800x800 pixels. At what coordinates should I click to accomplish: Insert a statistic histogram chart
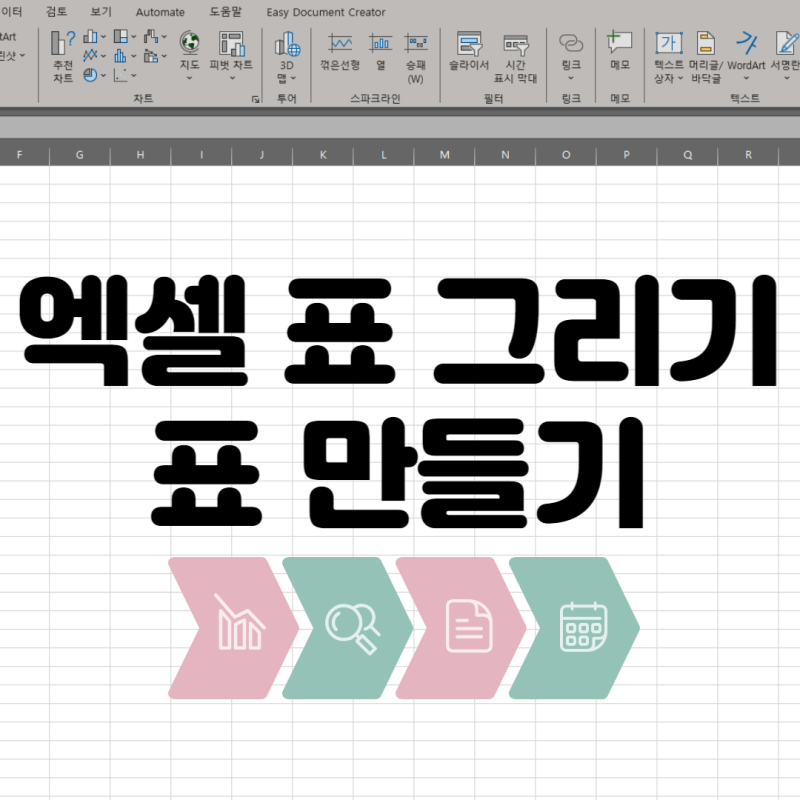[x=121, y=55]
